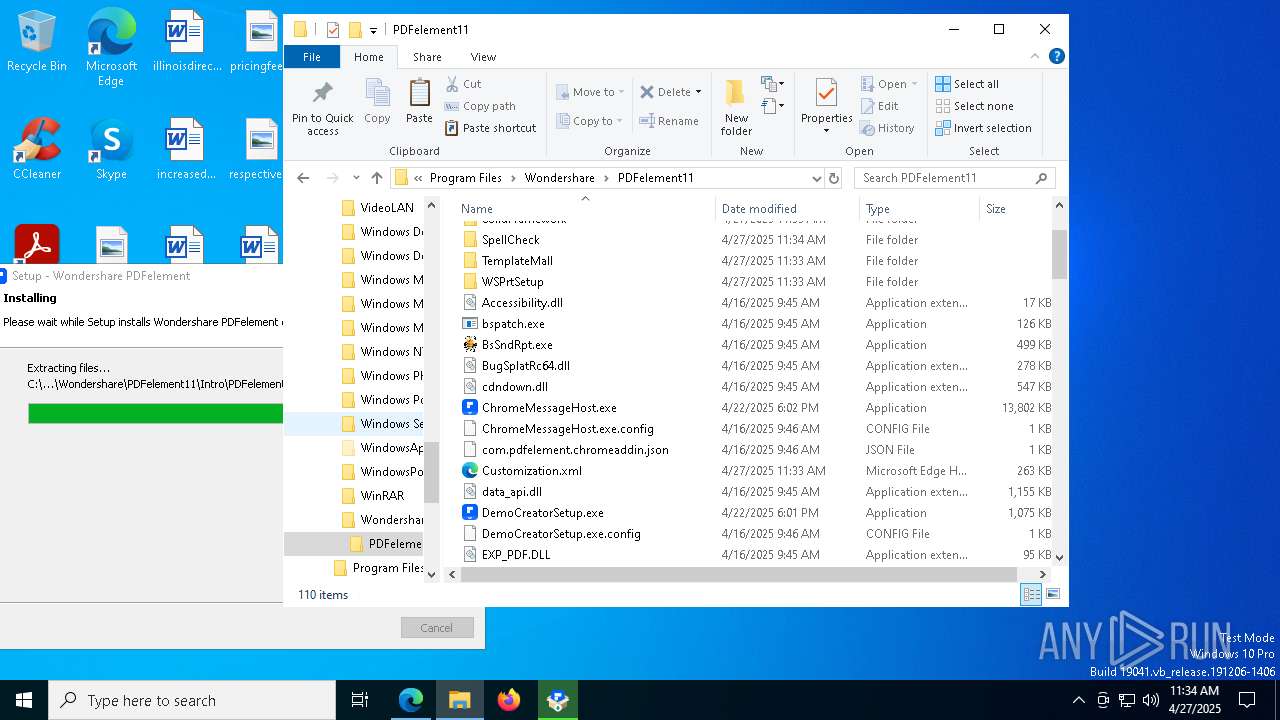Sort files by Date modified column
Viewport: 1280px width, 720px height.
pyautogui.click(x=787, y=209)
